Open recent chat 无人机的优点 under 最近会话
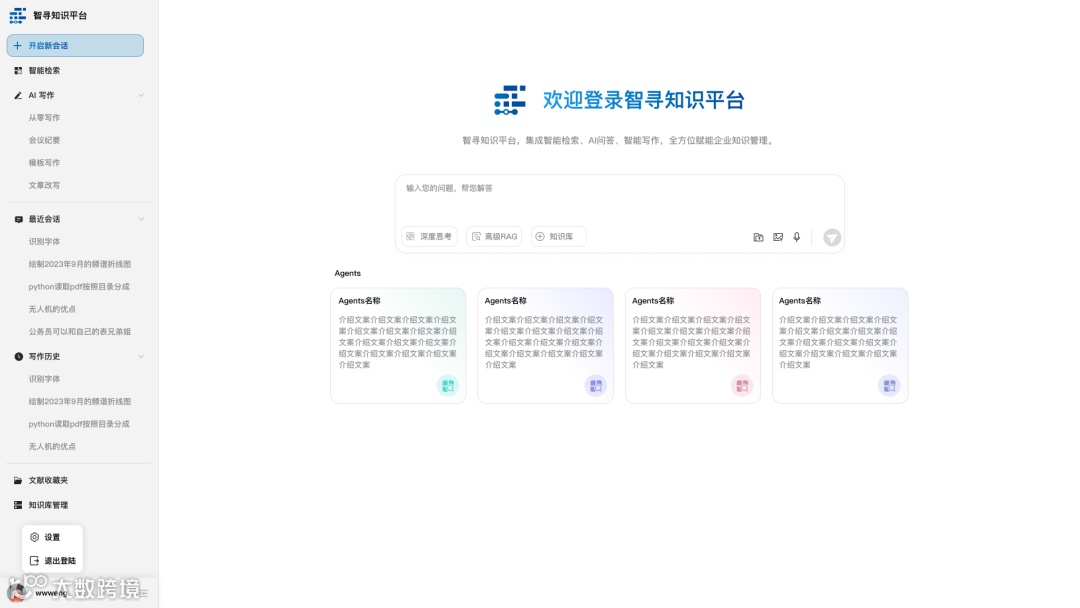Image resolution: width=1080 pixels, height=608 pixels. (x=52, y=309)
